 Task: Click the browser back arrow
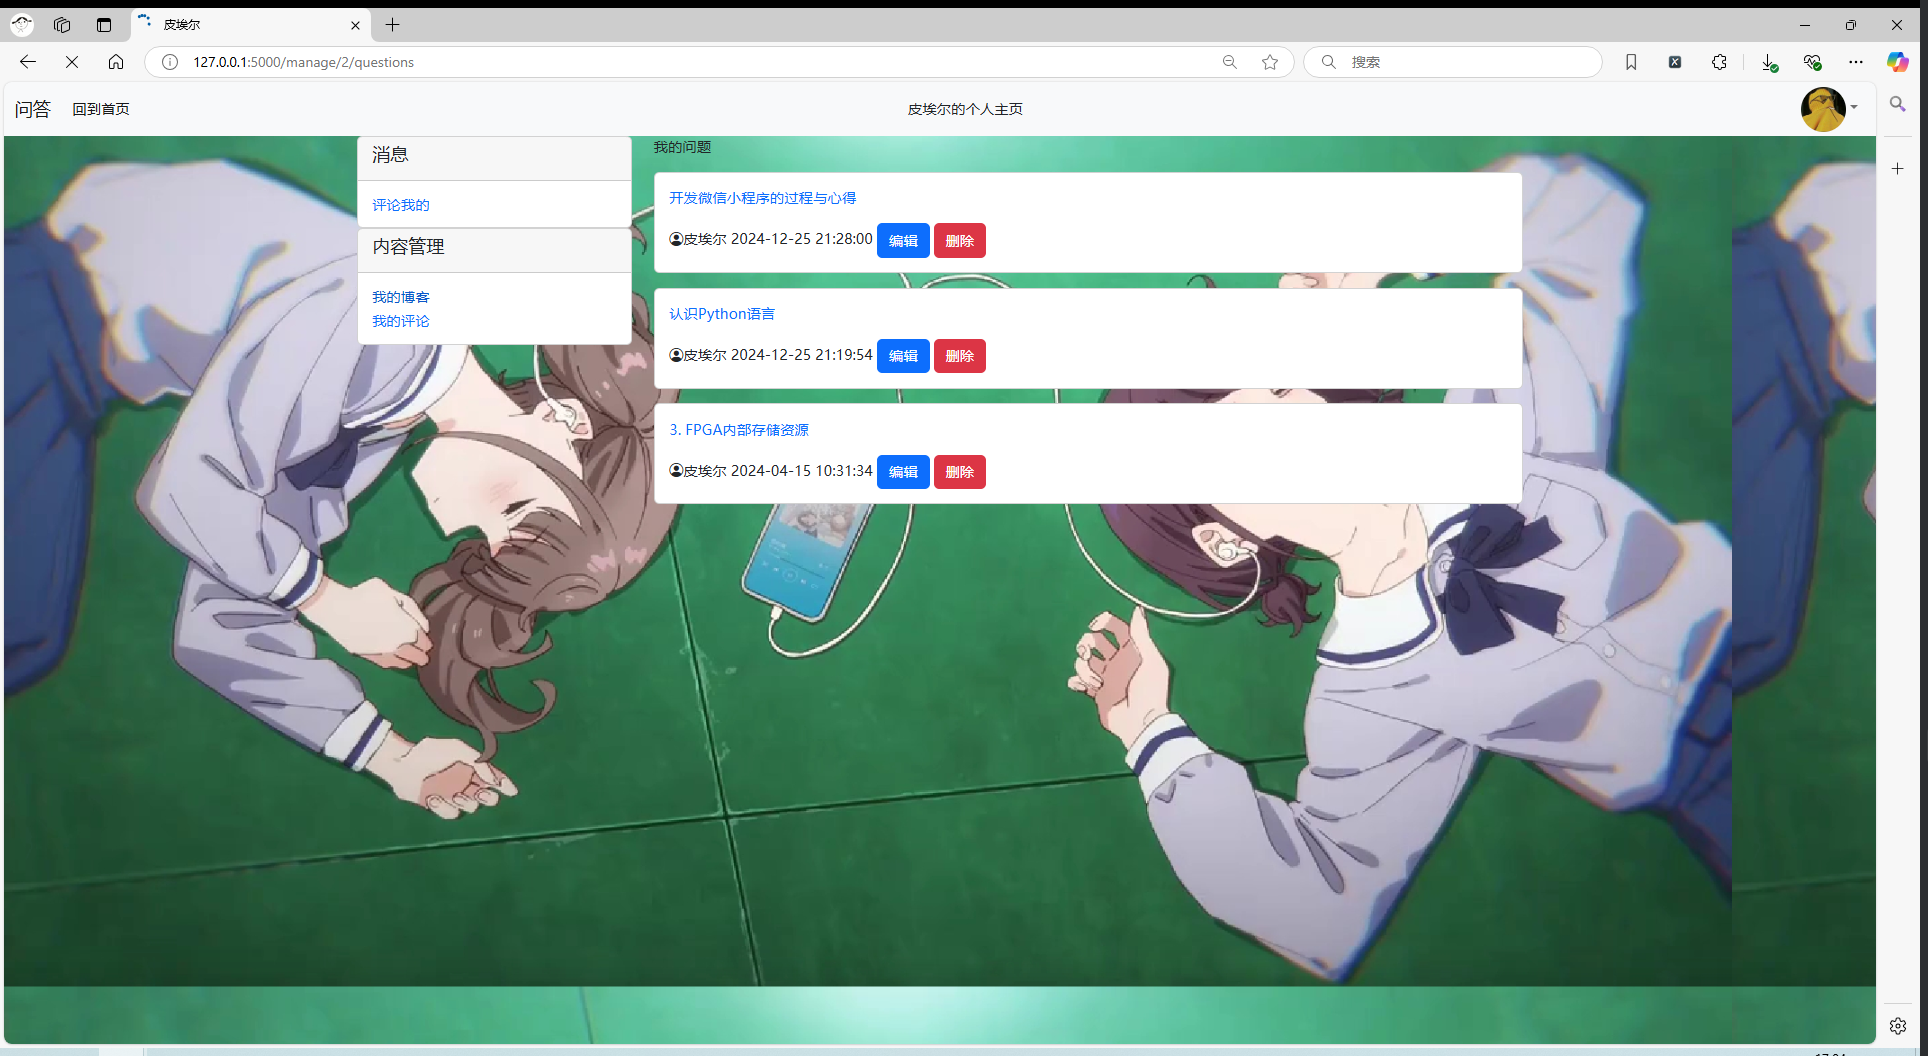[28, 62]
